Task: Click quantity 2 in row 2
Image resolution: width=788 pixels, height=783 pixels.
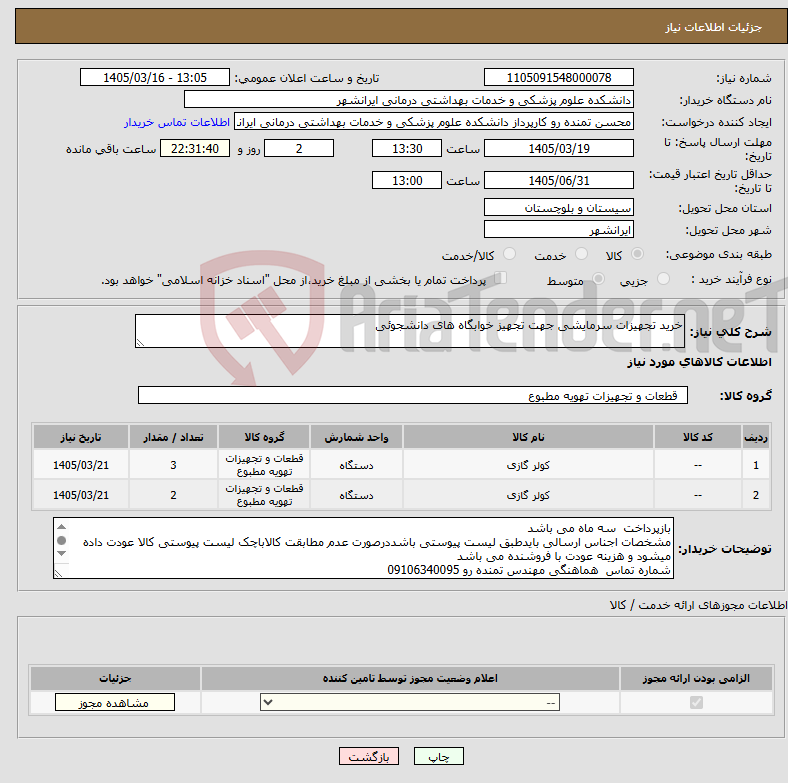Action: click(x=173, y=495)
